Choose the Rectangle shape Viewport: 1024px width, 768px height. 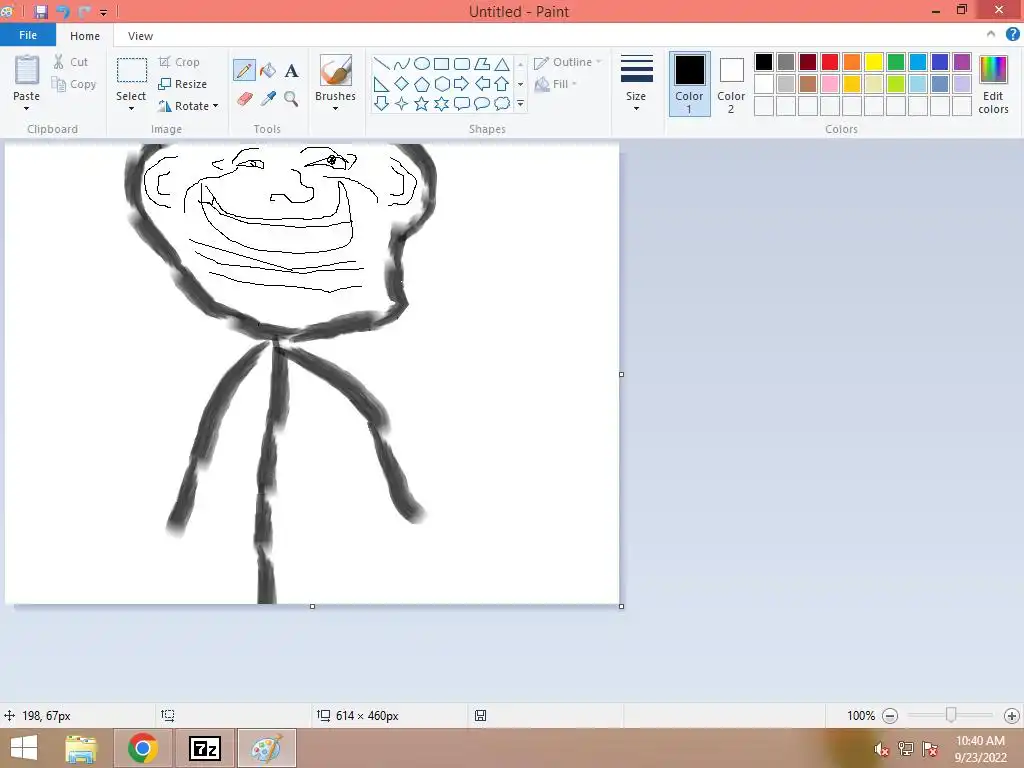point(441,63)
